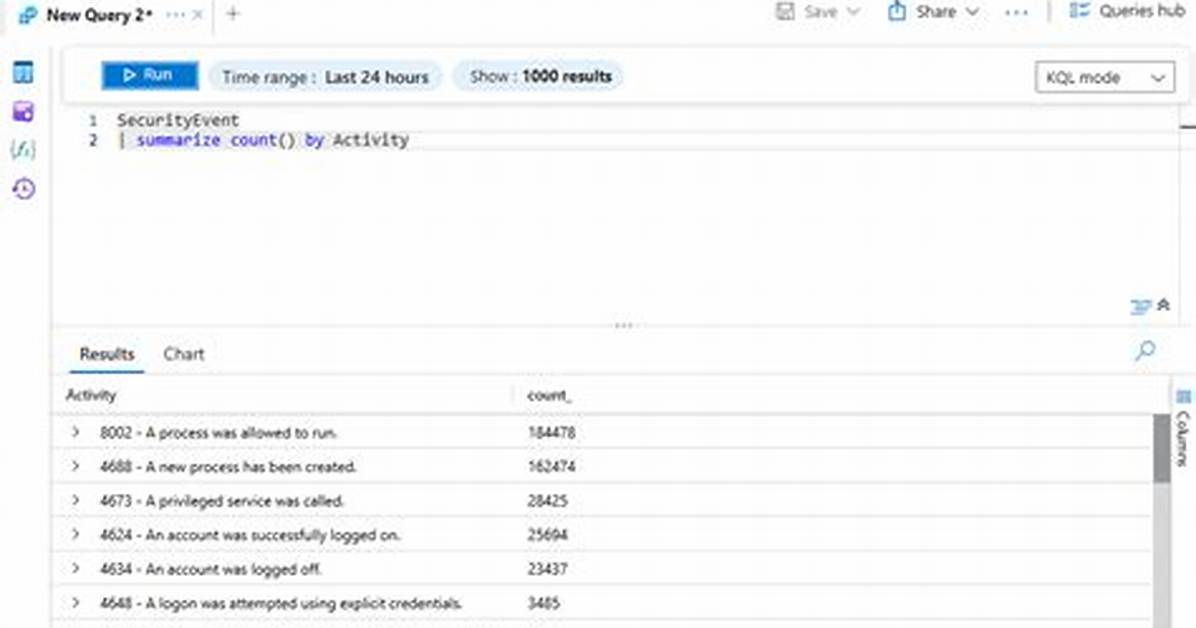Close the New Query 2 tab
Viewport: 1196px width, 628px height.
[198, 14]
